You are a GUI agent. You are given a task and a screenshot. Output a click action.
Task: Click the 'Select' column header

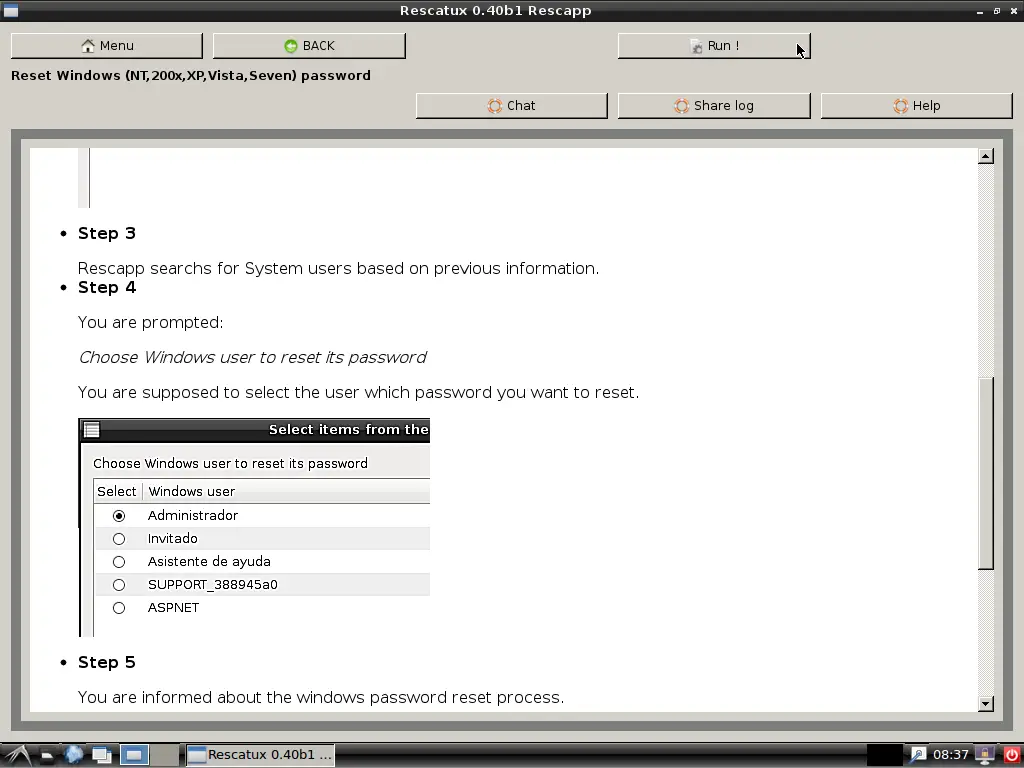[x=118, y=491]
